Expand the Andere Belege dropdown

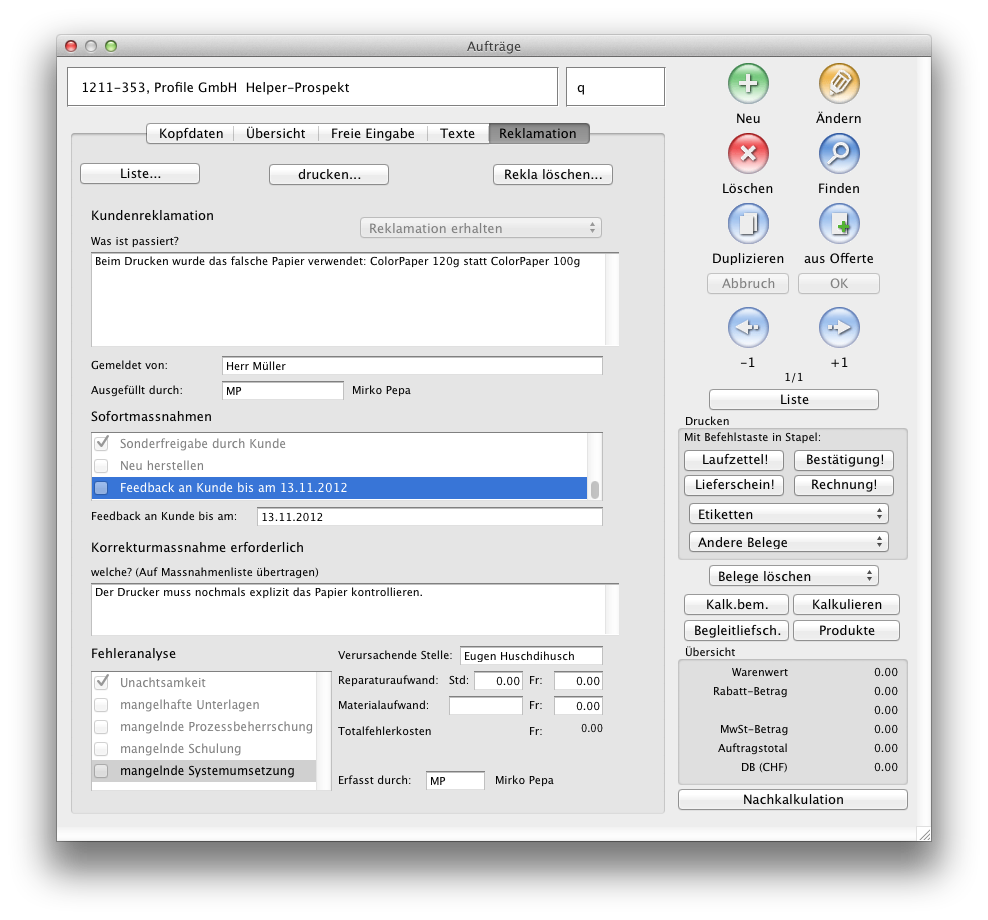[x=788, y=542]
